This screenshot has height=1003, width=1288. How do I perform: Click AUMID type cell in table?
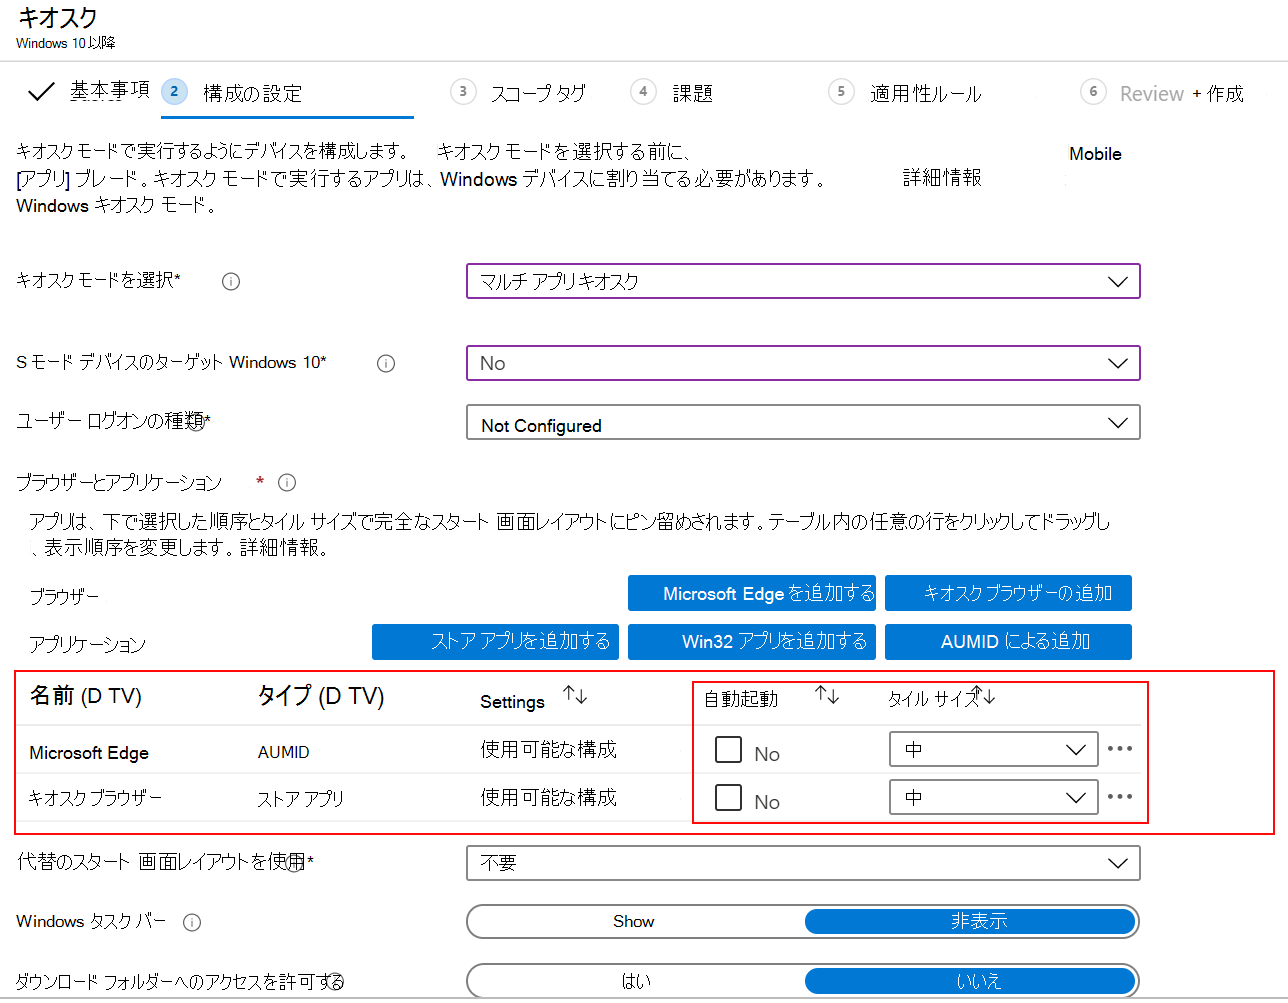click(x=284, y=752)
